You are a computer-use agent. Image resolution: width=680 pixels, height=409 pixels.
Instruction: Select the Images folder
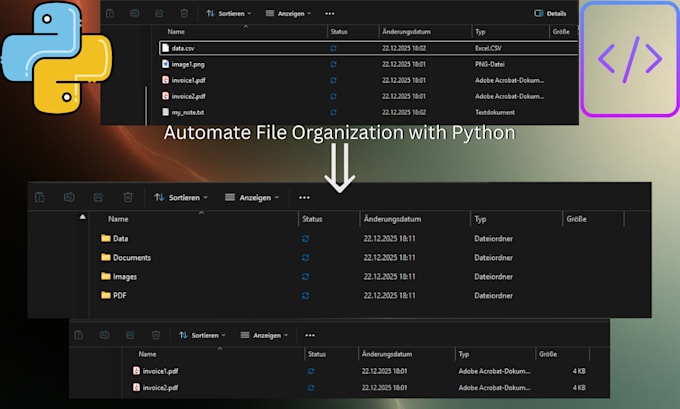[x=125, y=277]
